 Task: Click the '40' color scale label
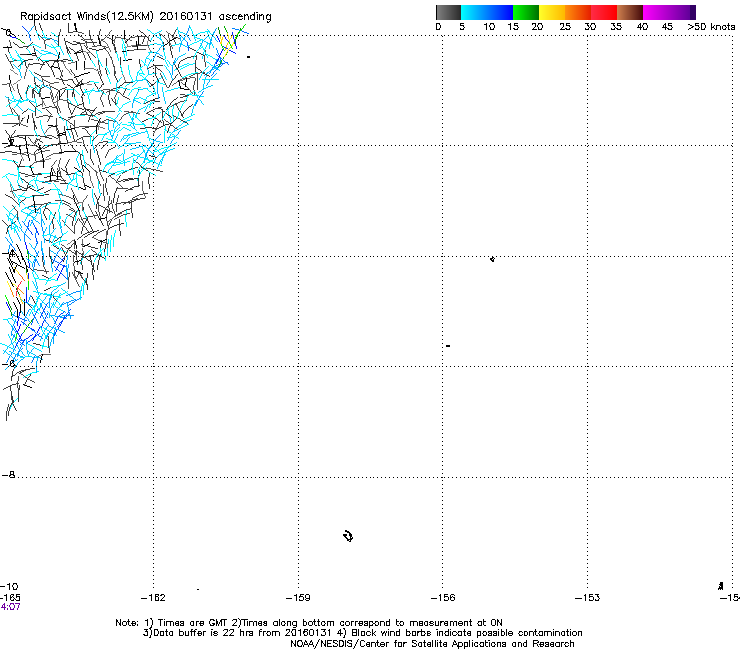click(x=642, y=27)
